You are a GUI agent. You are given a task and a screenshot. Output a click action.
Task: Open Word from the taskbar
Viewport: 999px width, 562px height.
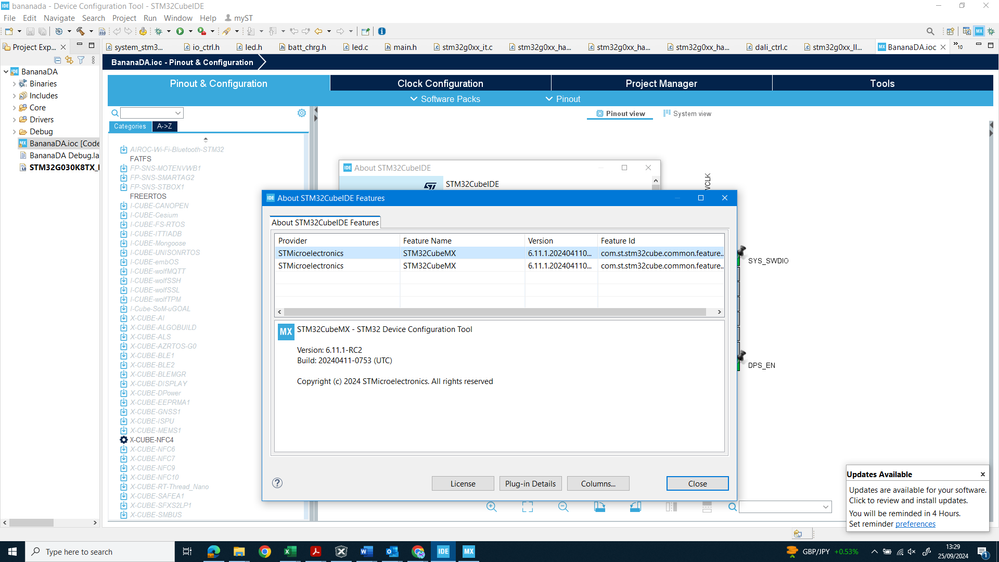tap(366, 551)
